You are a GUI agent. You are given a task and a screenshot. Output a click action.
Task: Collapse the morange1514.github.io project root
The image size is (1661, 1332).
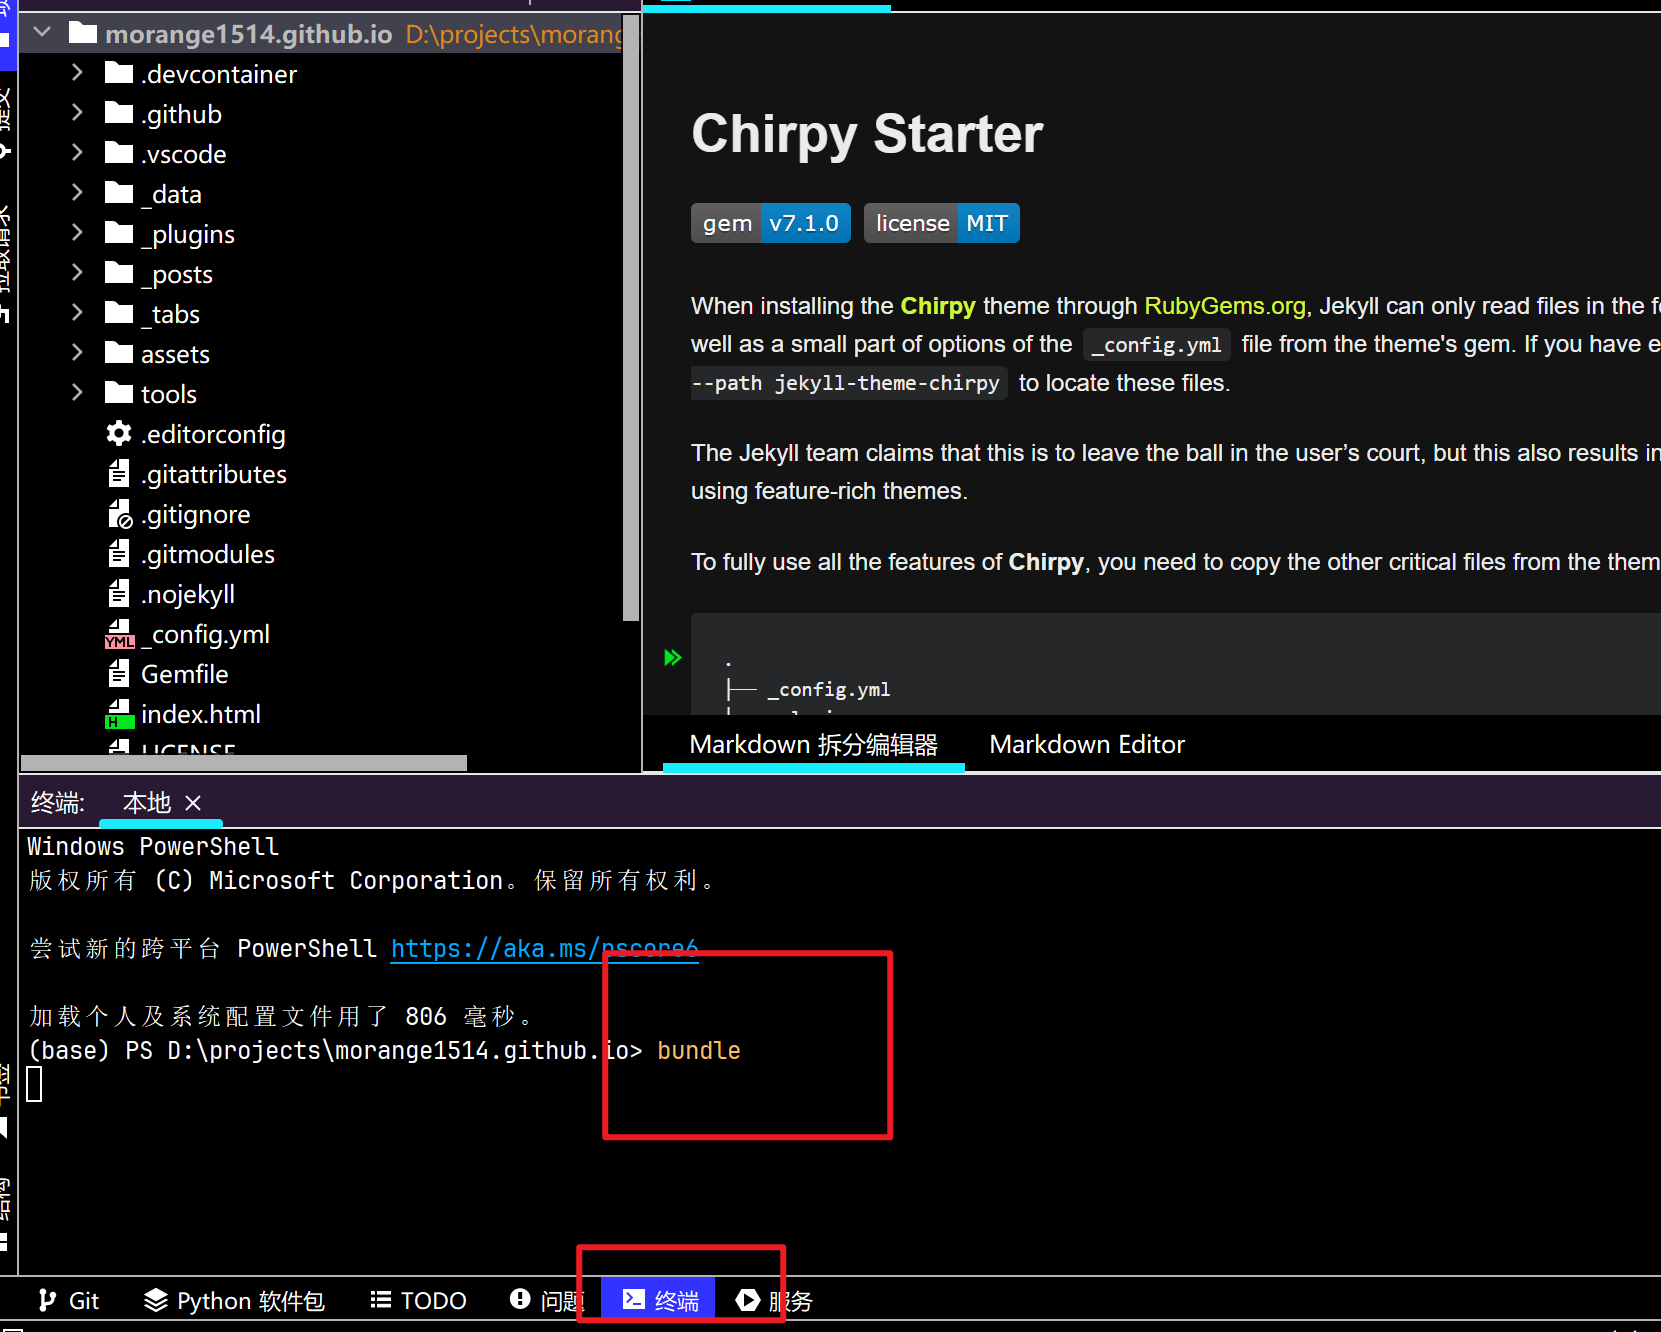42,32
